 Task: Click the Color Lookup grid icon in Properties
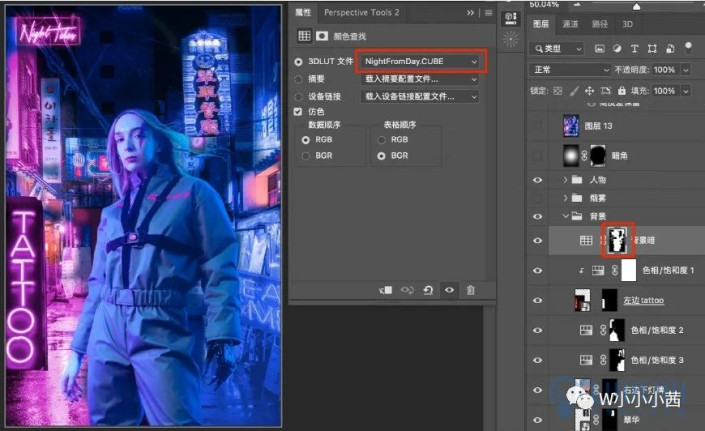coord(304,36)
